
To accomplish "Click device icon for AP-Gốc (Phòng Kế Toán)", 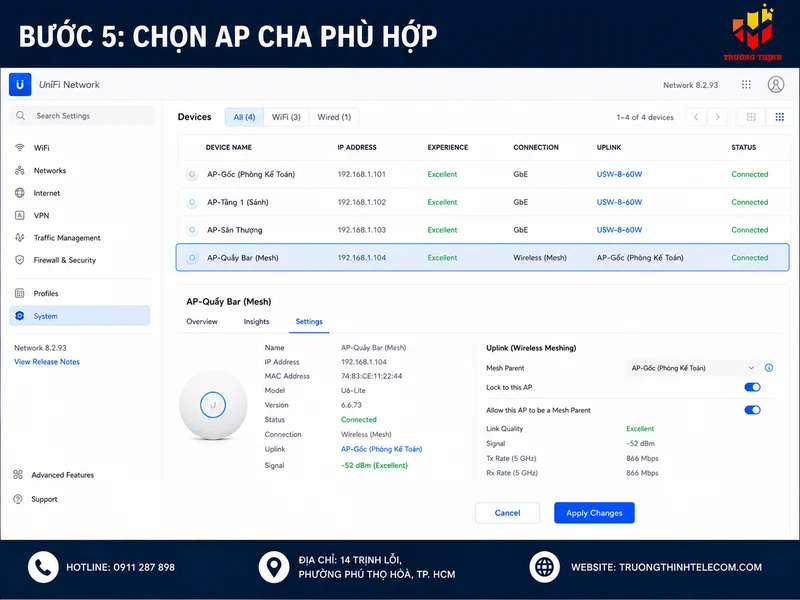I will click(x=192, y=174).
